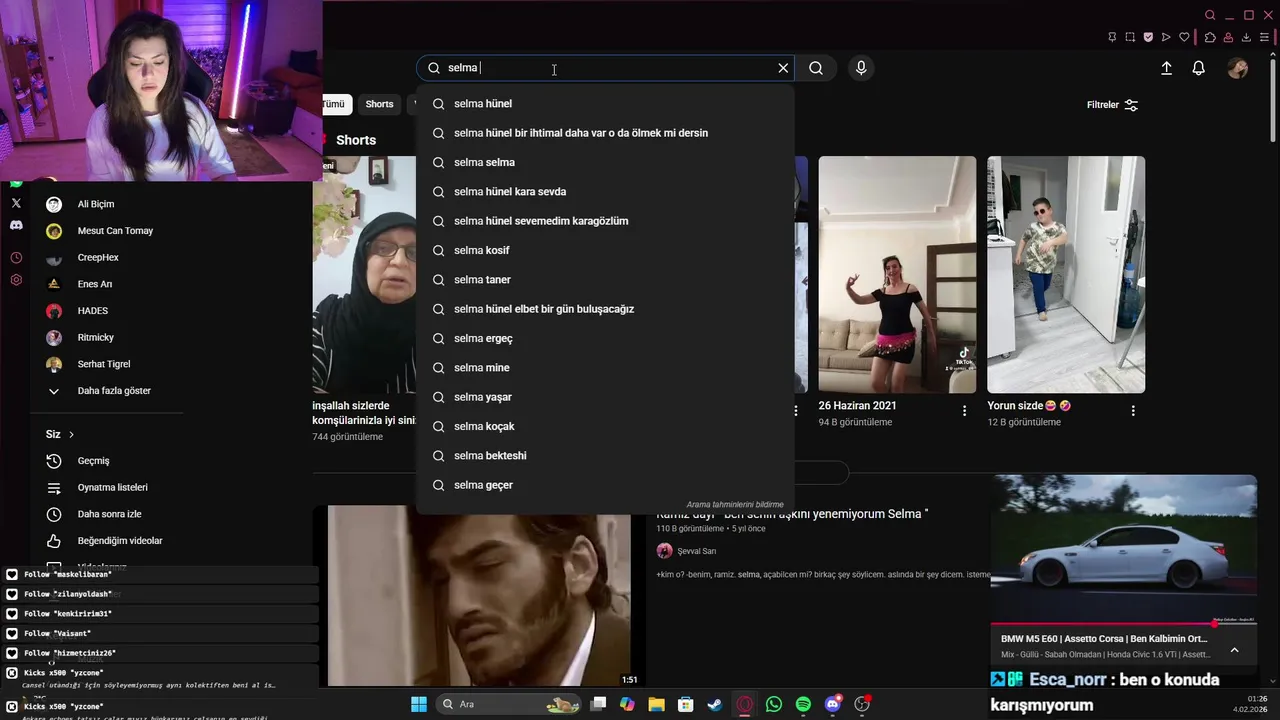The height and width of the screenshot is (720, 1280).
Task: Click the browser send/flow arrow icon
Action: (x=1166, y=37)
